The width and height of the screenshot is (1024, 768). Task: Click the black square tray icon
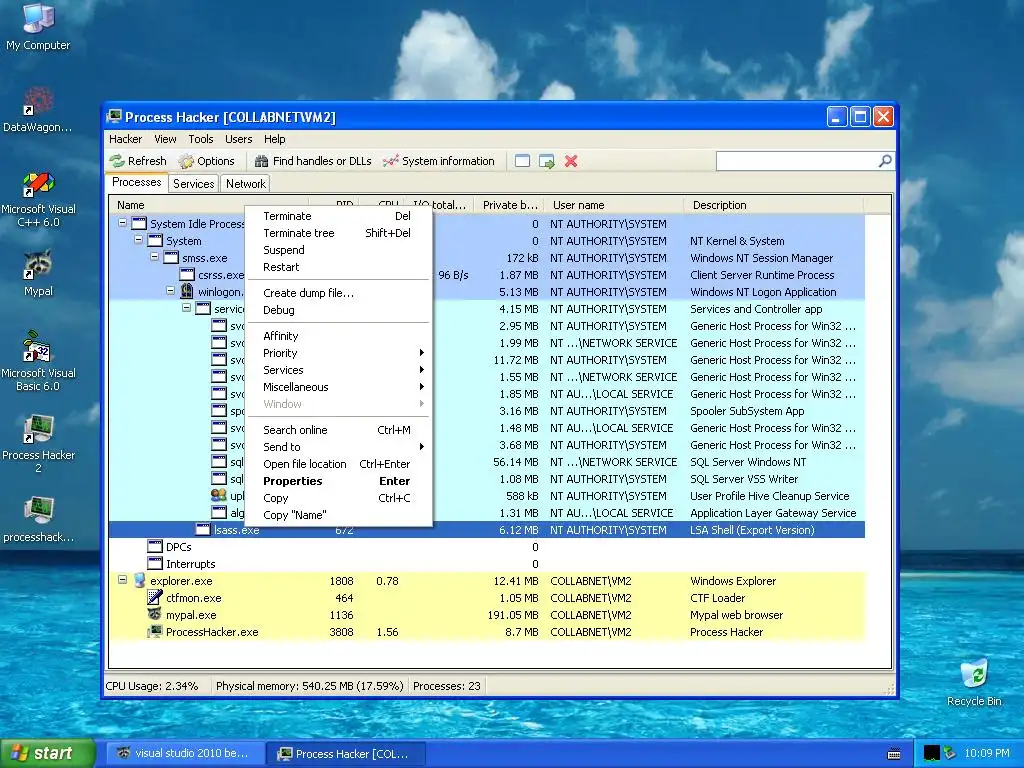click(x=931, y=753)
